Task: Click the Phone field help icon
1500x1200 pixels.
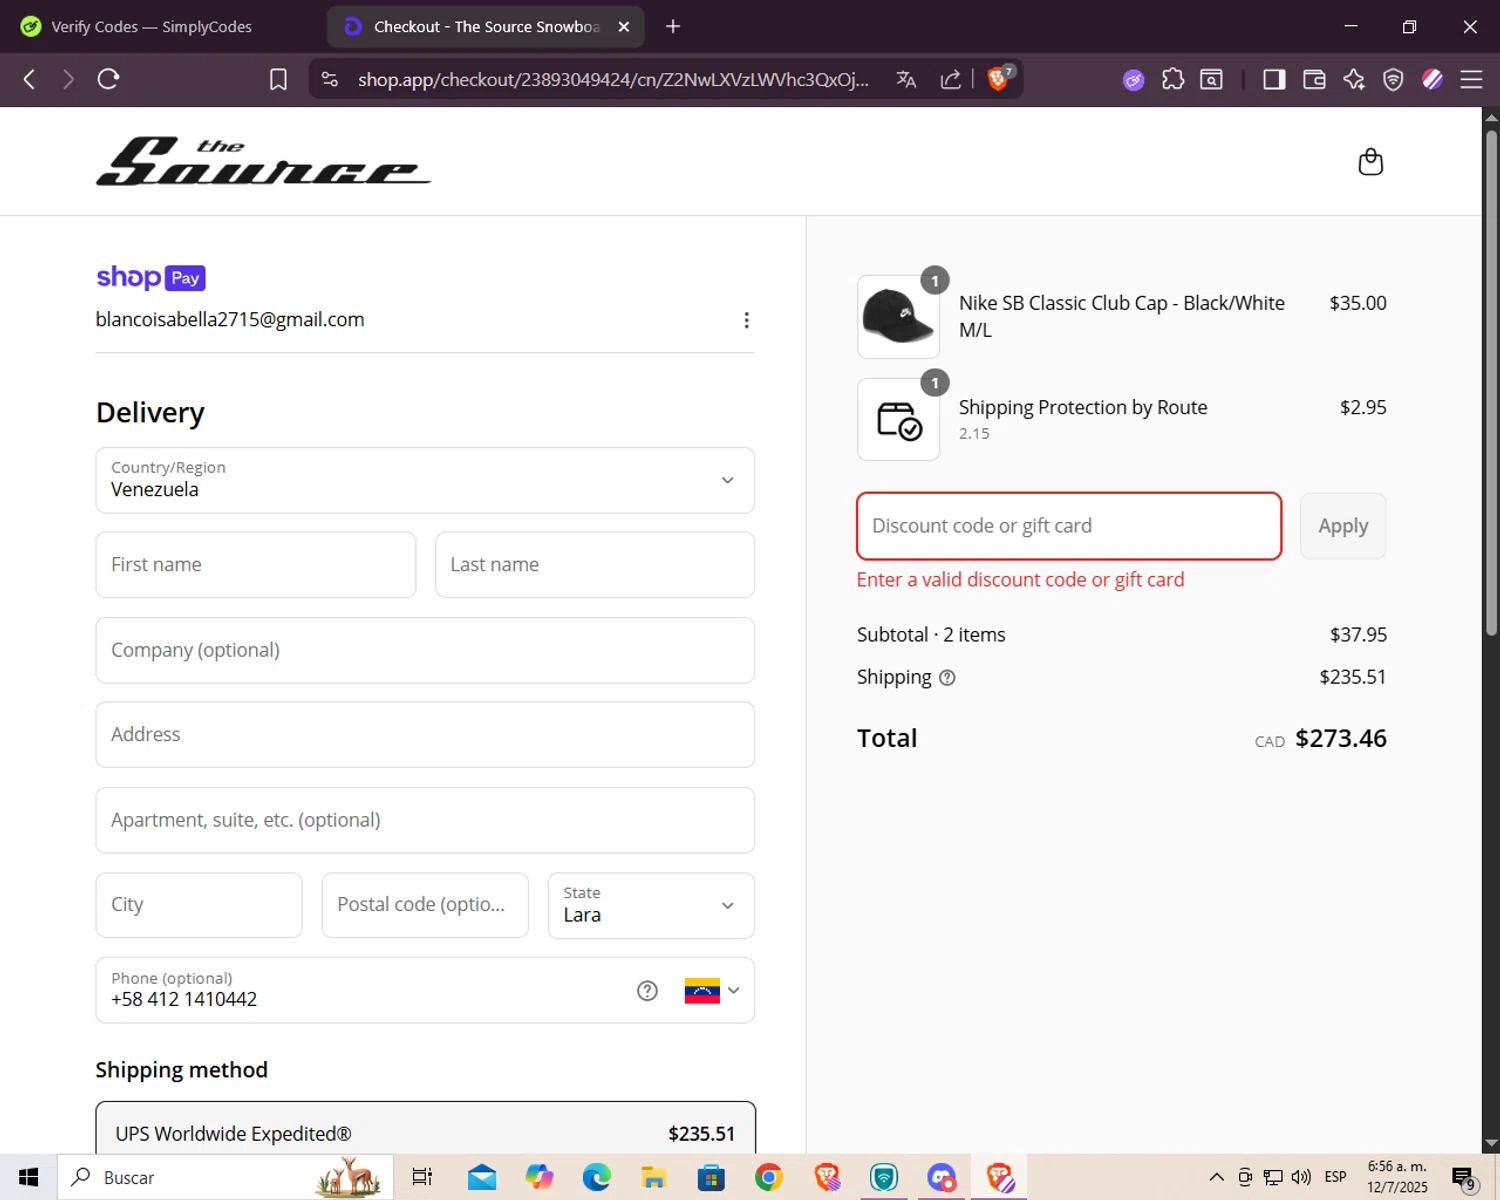Action: click(x=647, y=991)
